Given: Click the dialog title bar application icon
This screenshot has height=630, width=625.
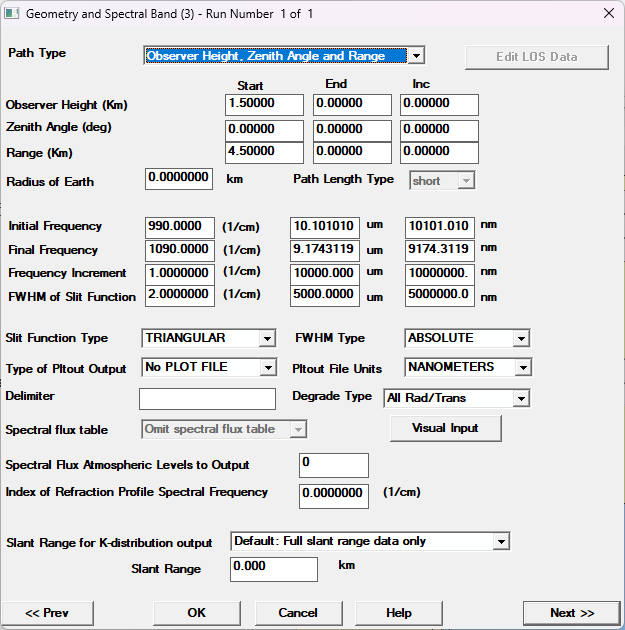Looking at the screenshot, I should click(11, 13).
